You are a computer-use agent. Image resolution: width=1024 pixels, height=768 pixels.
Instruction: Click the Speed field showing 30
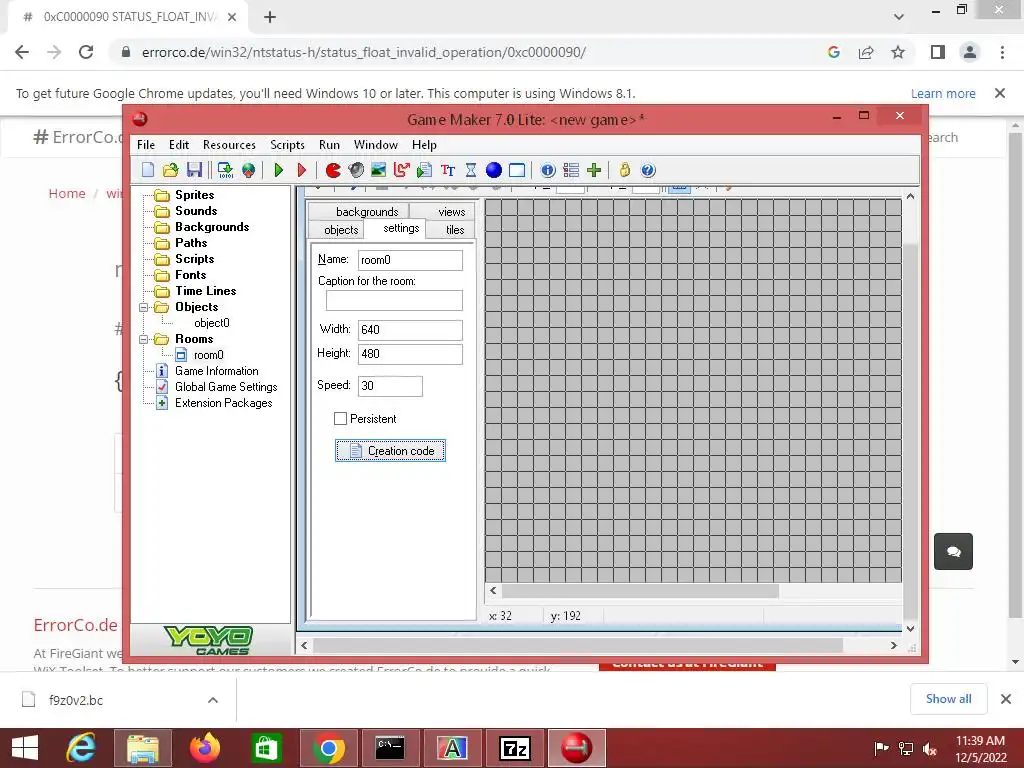tap(390, 386)
